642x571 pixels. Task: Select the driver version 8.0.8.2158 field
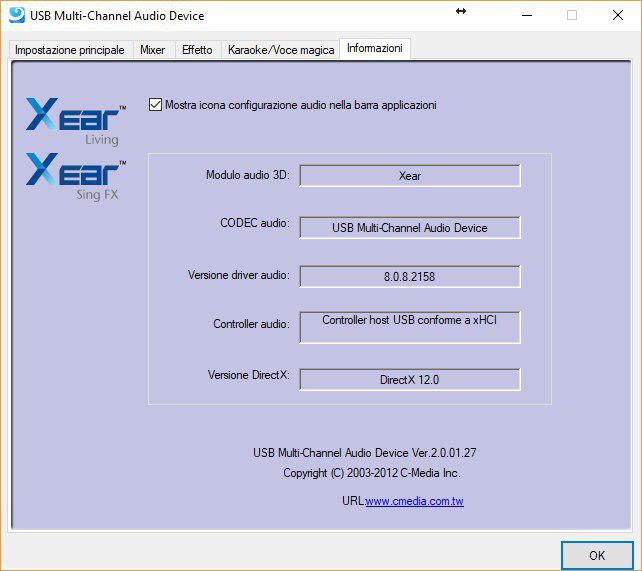(410, 277)
